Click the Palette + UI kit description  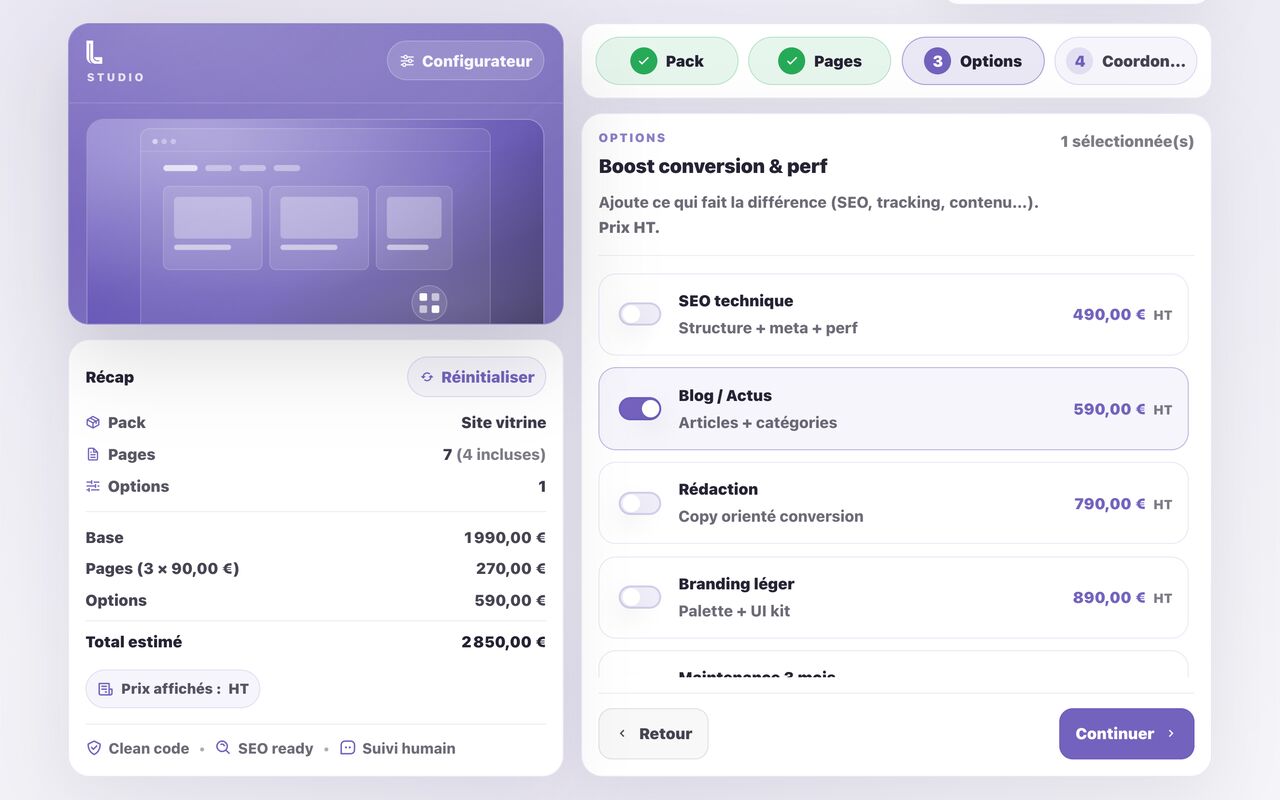(734, 611)
